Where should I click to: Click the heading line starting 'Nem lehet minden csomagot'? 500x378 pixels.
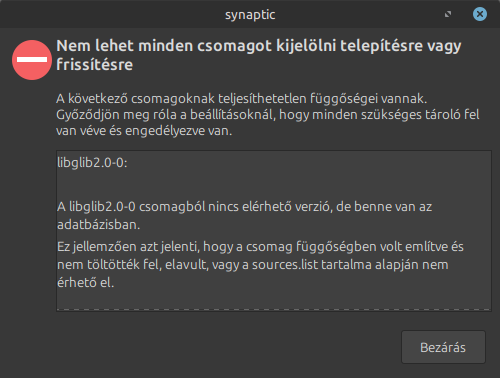tap(259, 46)
